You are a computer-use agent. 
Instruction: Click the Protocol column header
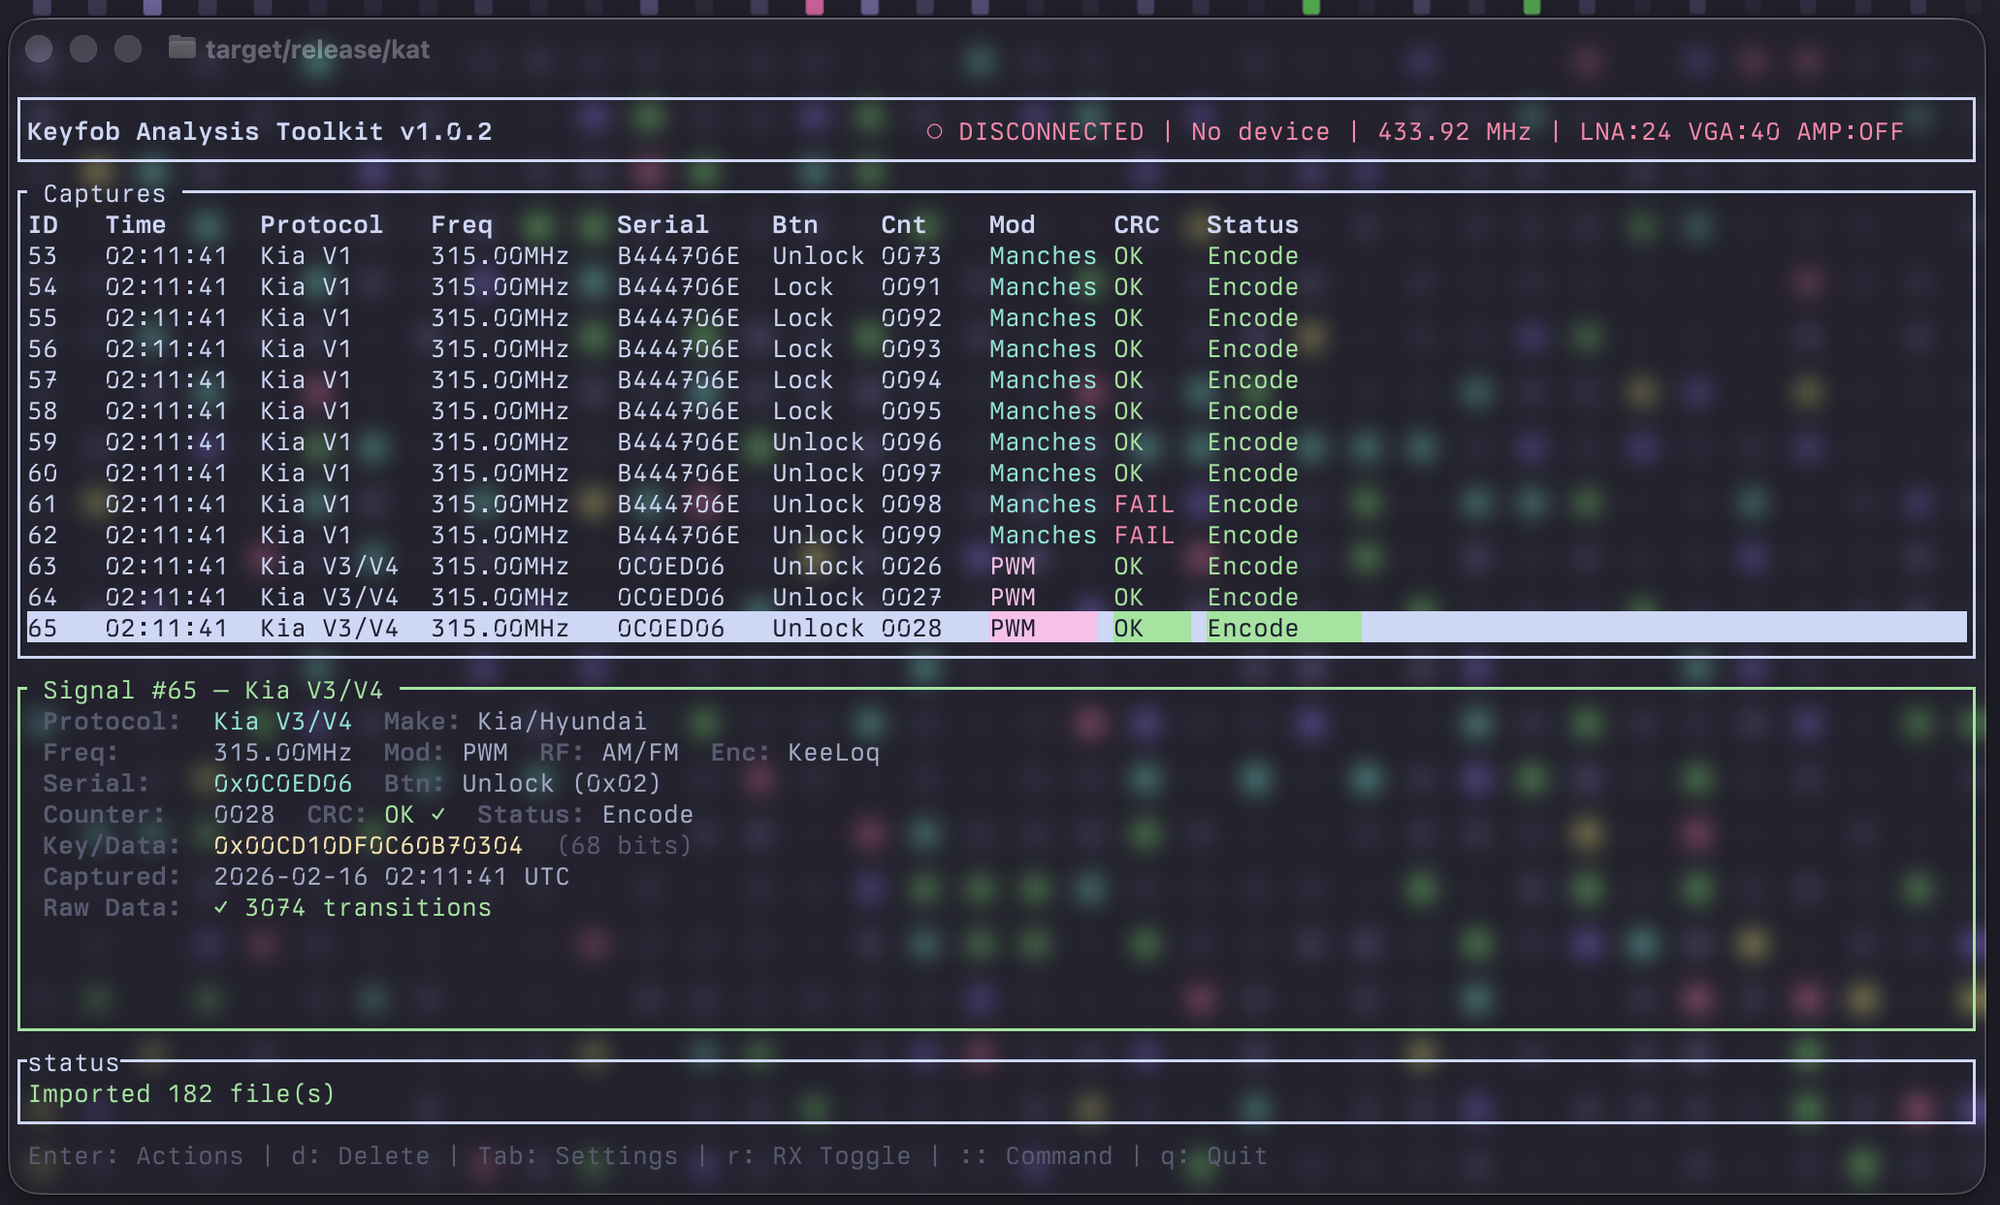tap(321, 225)
